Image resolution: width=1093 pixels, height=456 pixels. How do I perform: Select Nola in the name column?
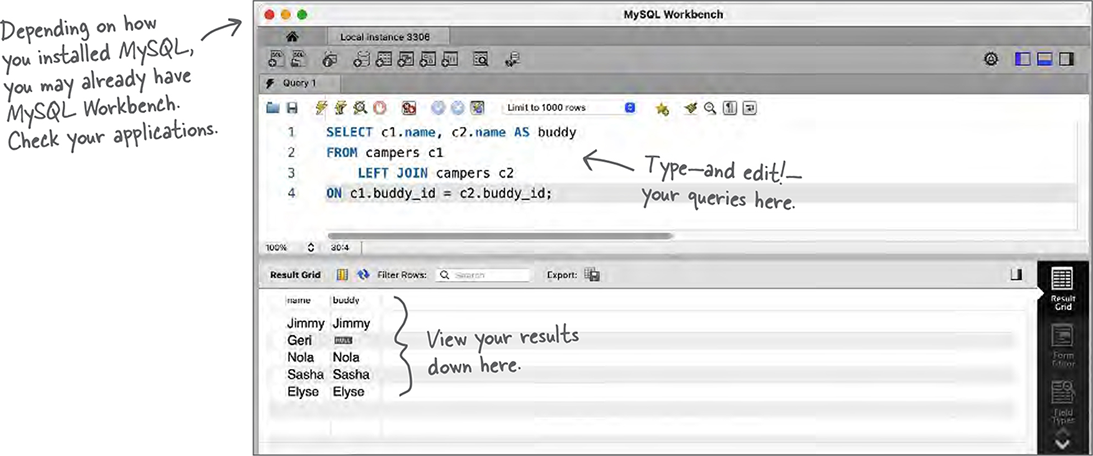click(300, 357)
